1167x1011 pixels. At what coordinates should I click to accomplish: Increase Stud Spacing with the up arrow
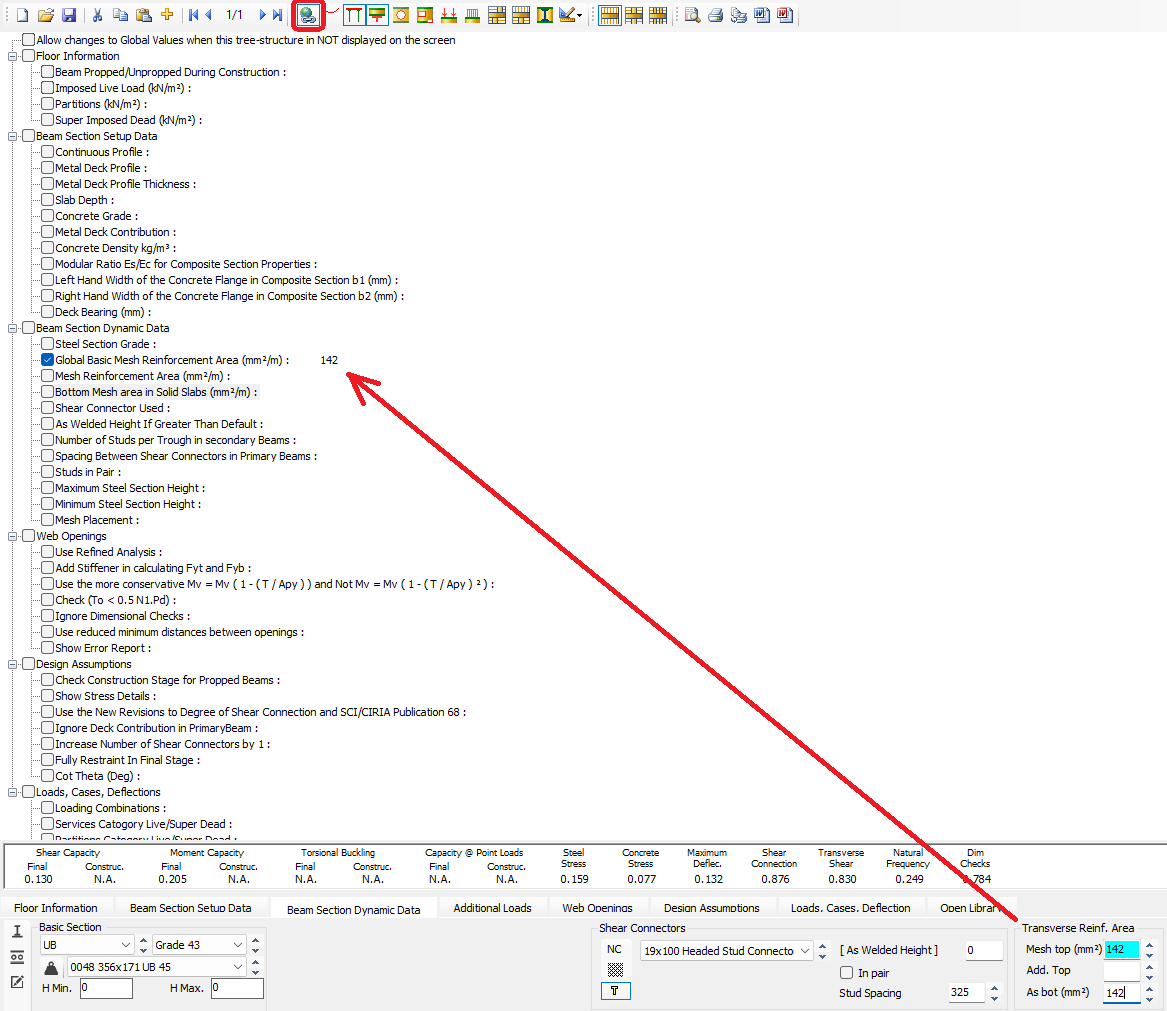993,988
